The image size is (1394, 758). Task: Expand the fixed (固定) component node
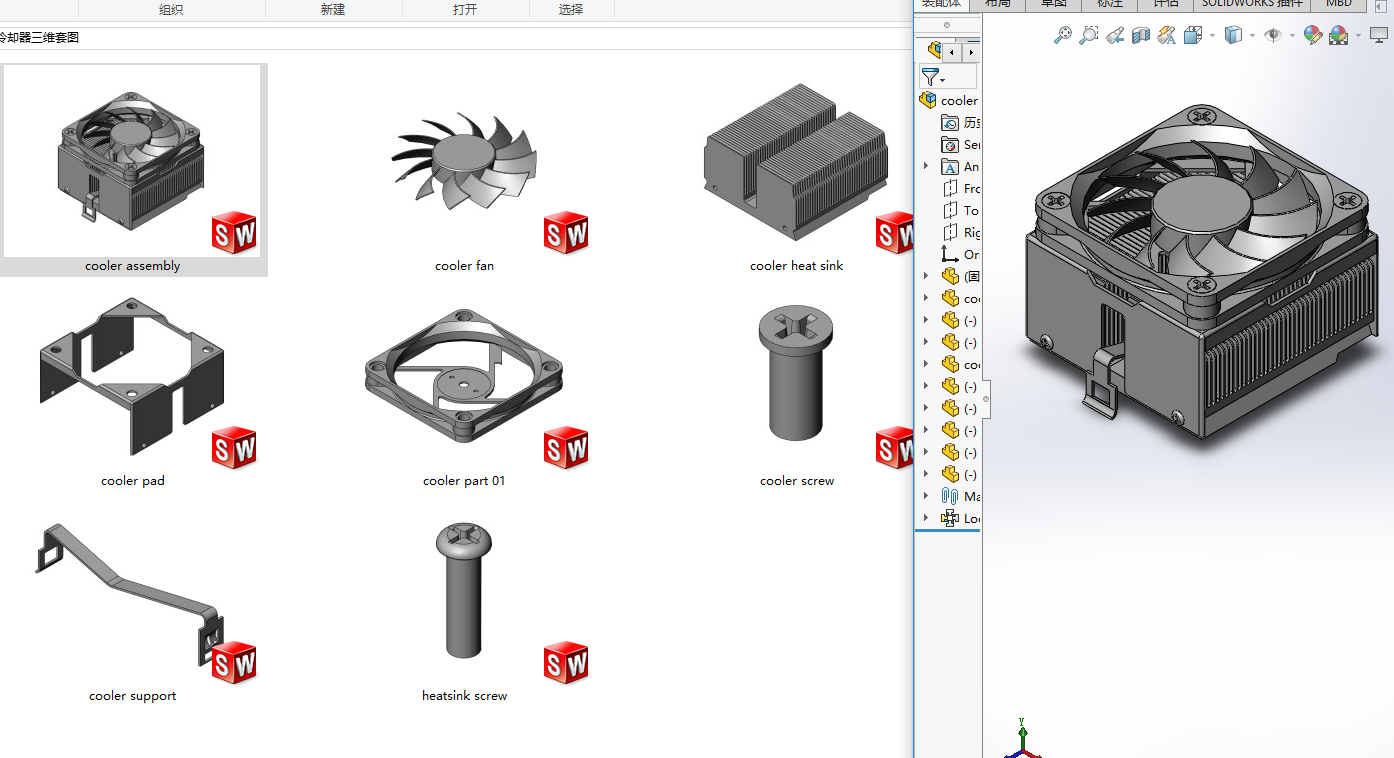926,277
